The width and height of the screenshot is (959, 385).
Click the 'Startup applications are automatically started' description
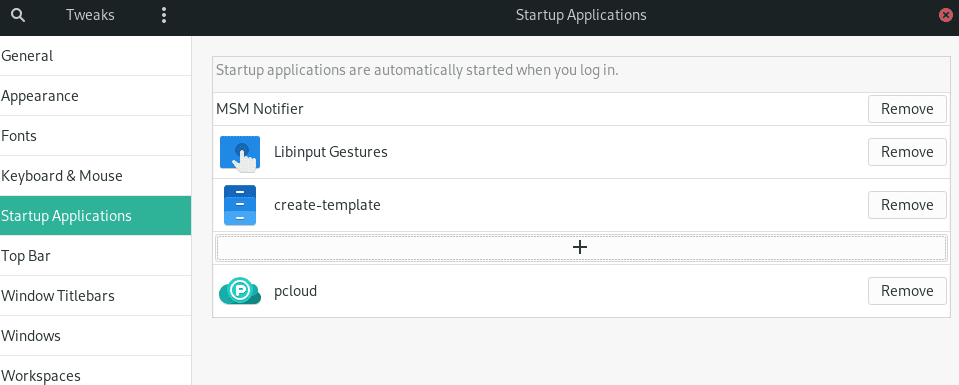(x=417, y=70)
